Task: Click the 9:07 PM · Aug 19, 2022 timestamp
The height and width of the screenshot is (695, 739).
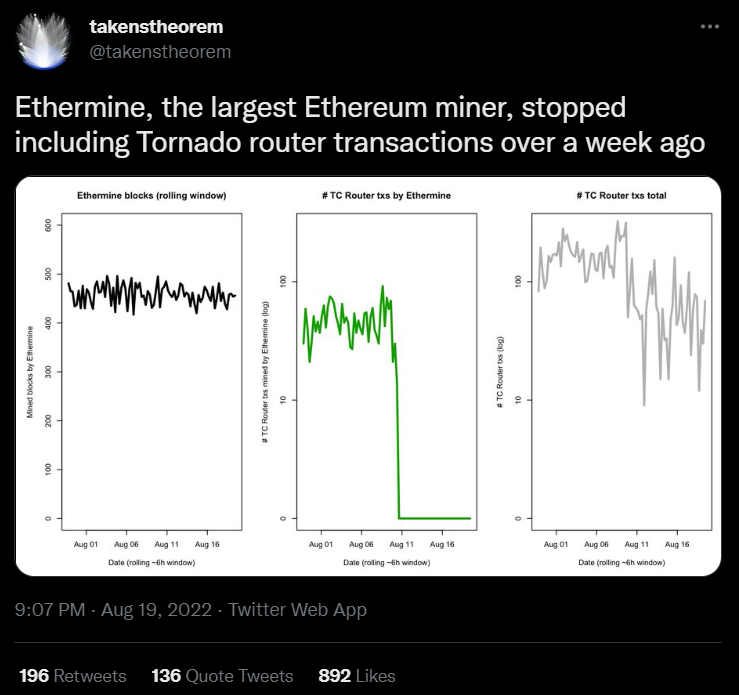Action: [x=113, y=609]
